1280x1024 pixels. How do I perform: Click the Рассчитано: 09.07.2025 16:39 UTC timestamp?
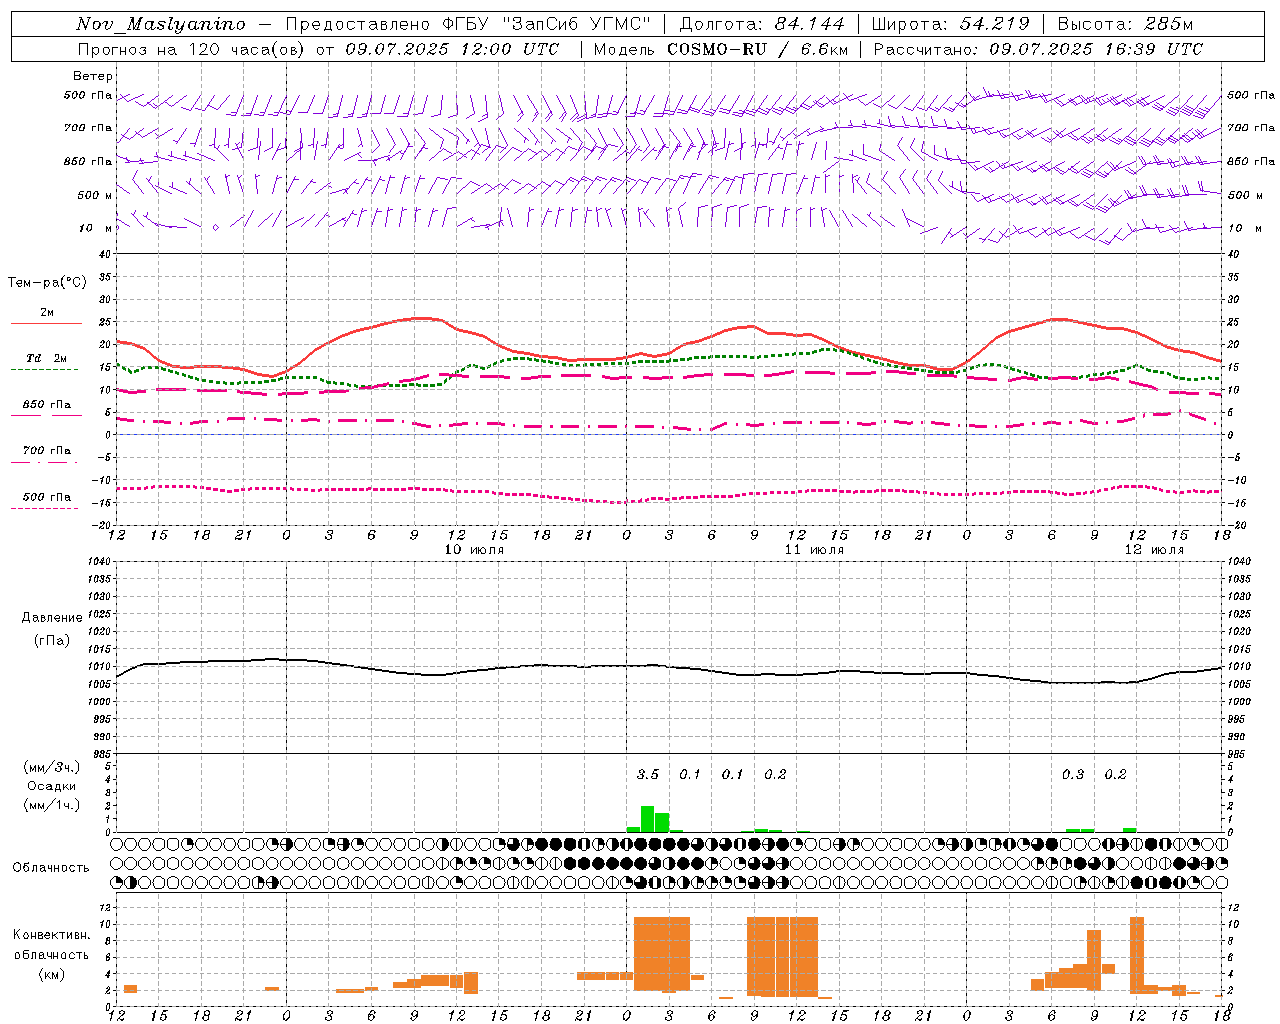point(1038,49)
